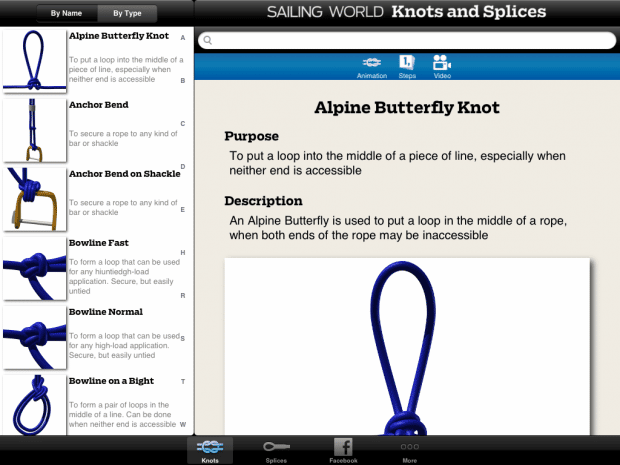Switch to the Knots bottom tab

pos(210,450)
